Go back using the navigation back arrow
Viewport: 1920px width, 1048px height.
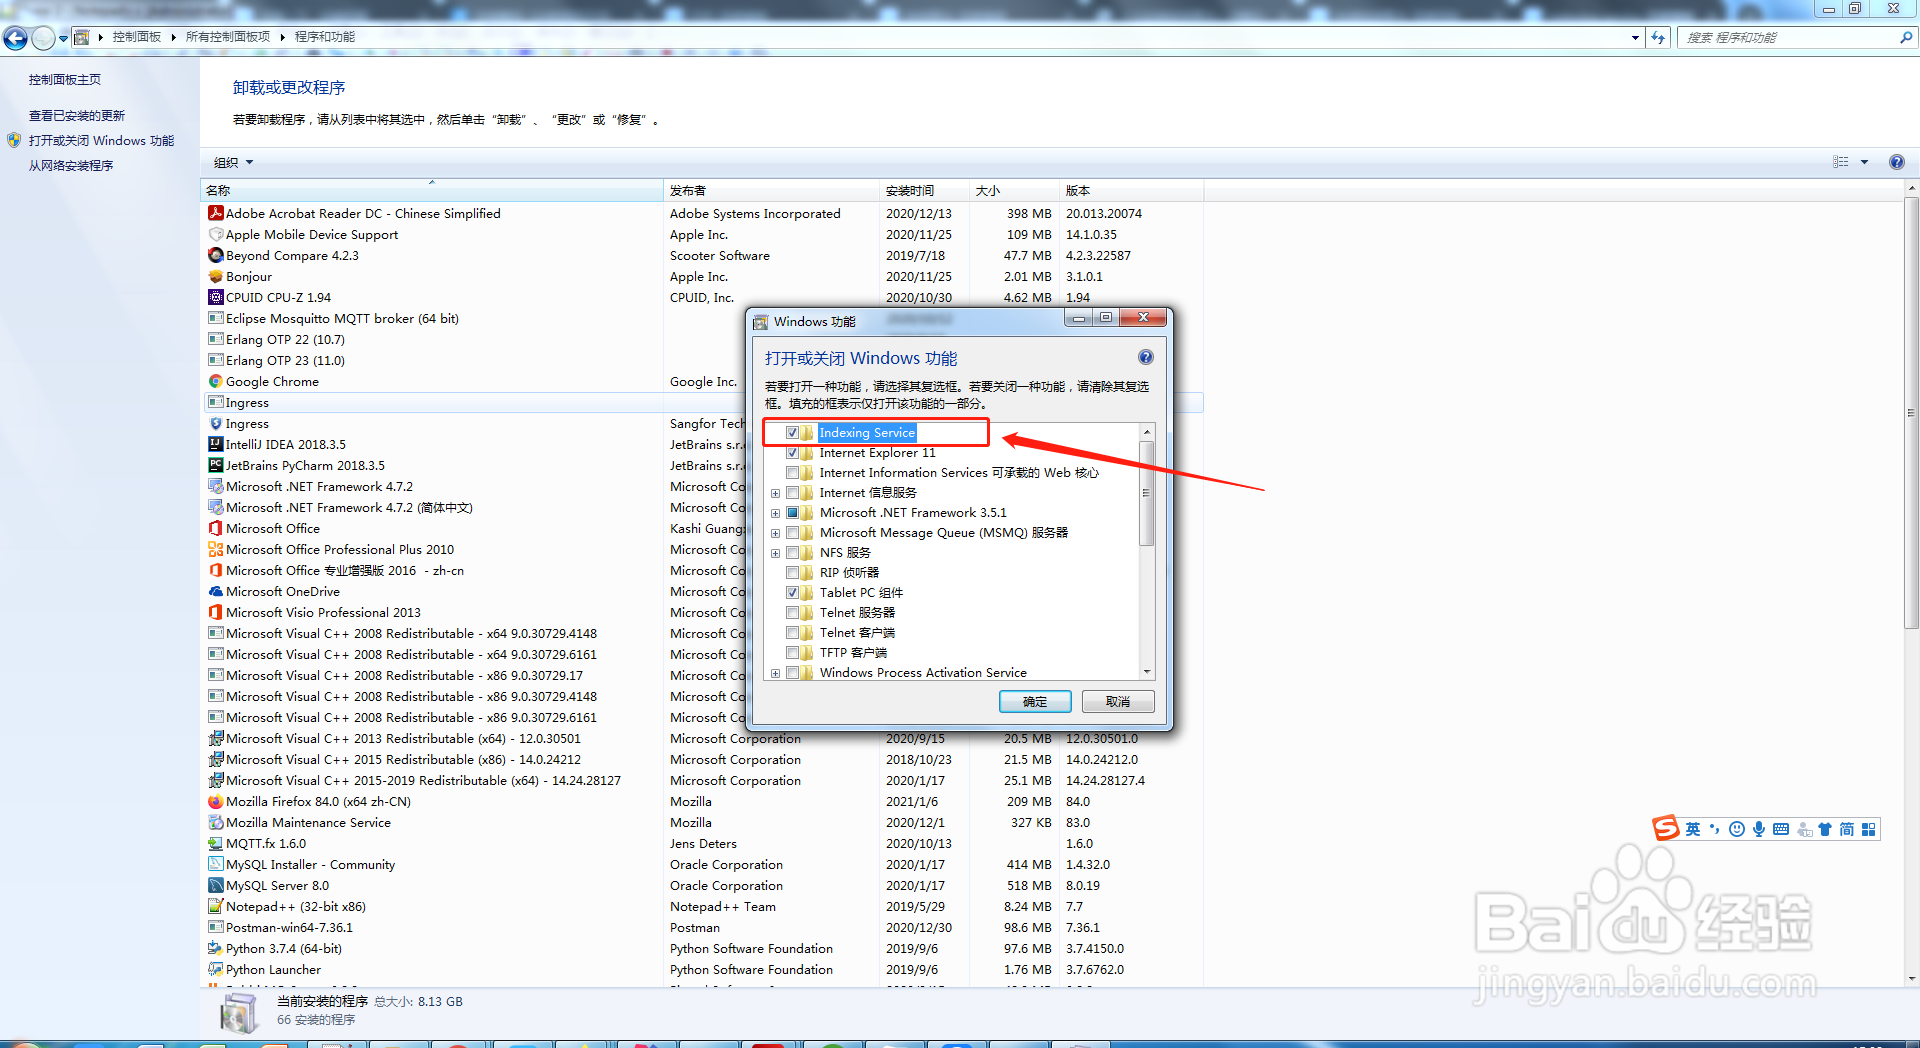15,38
